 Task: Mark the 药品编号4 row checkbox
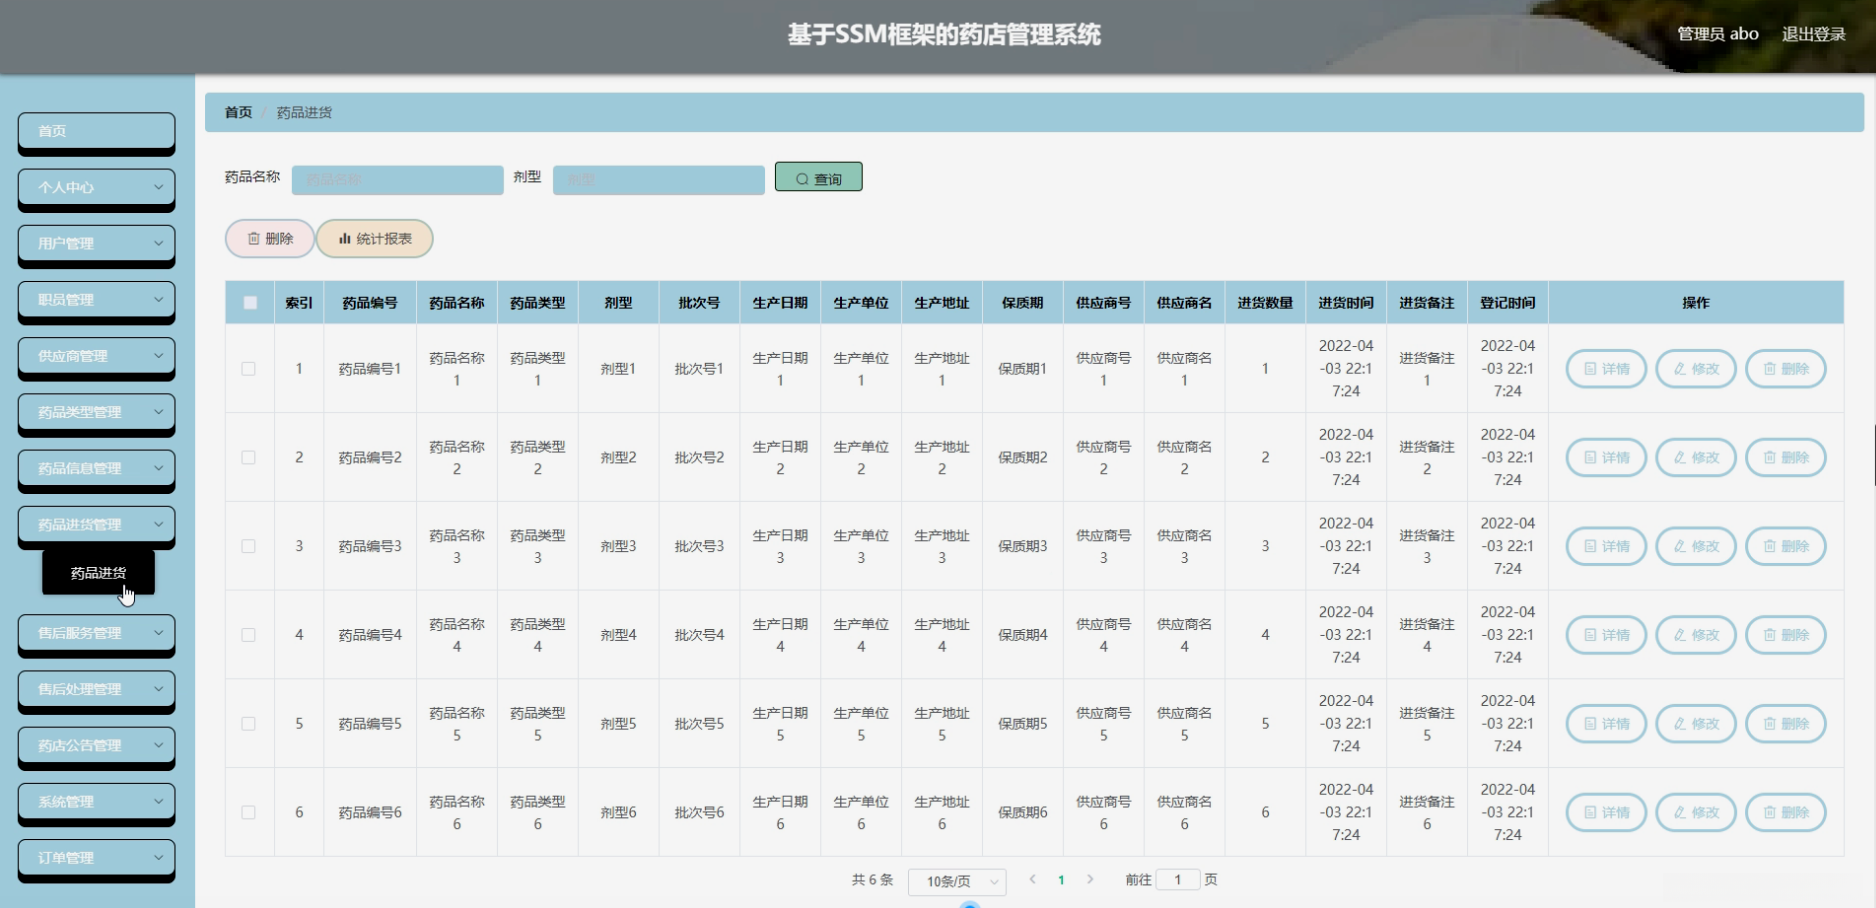(249, 635)
